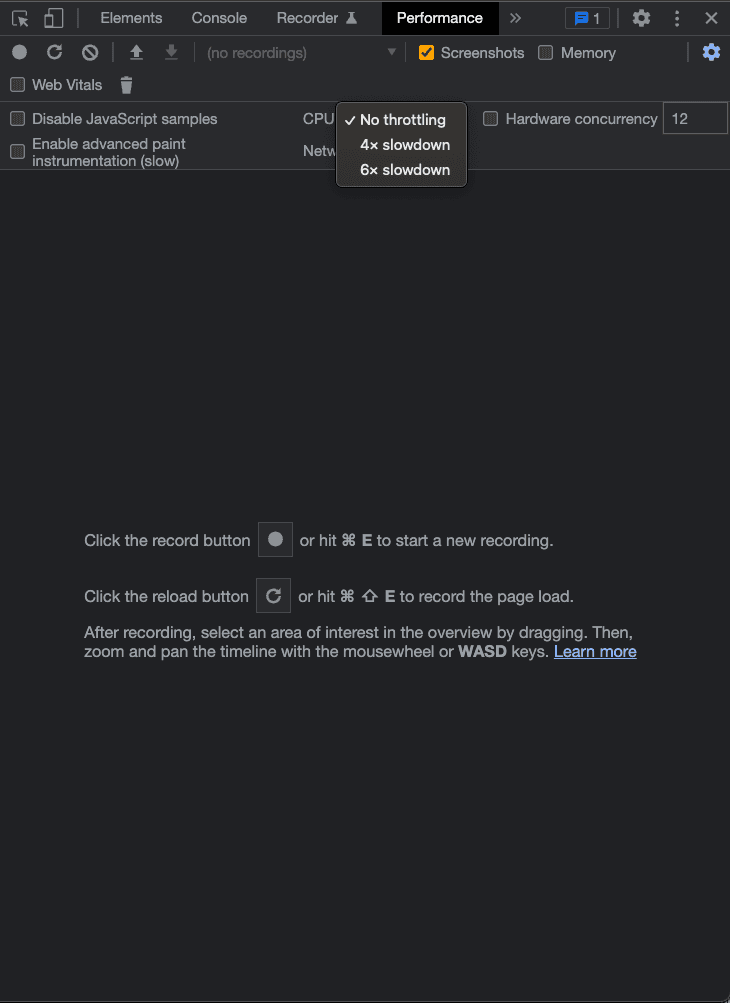Check Disable JavaScript samples
The height and width of the screenshot is (1003, 730).
pyautogui.click(x=17, y=118)
